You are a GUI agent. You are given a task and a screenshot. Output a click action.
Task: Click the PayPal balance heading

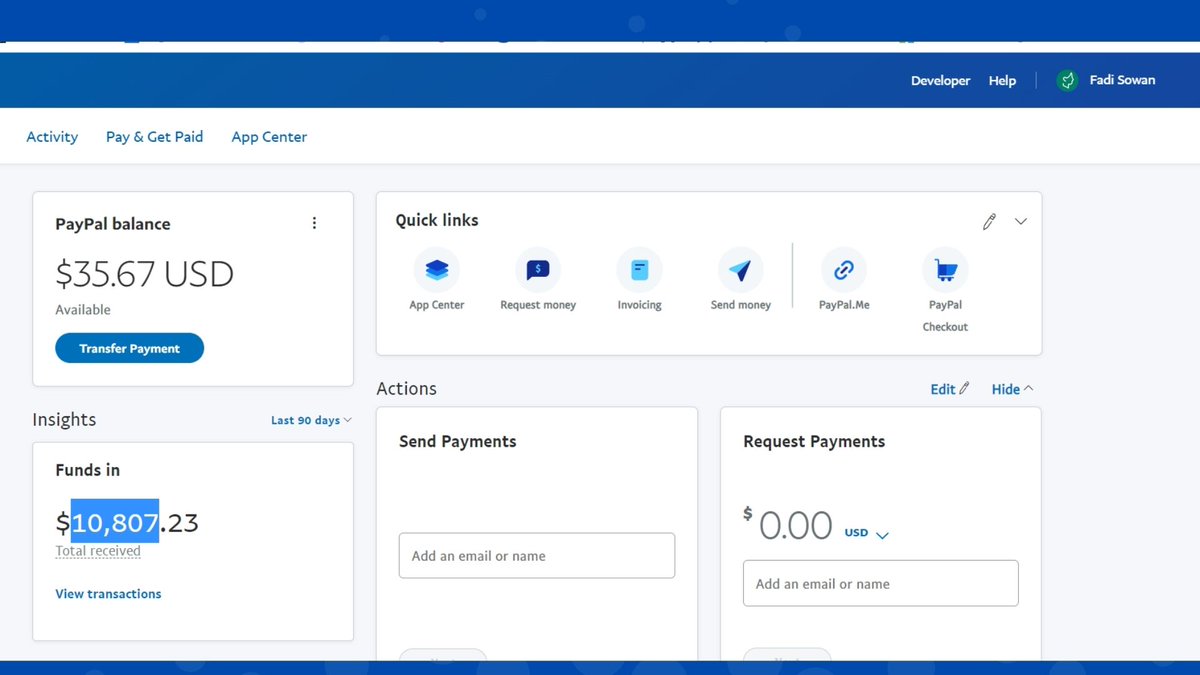113,224
